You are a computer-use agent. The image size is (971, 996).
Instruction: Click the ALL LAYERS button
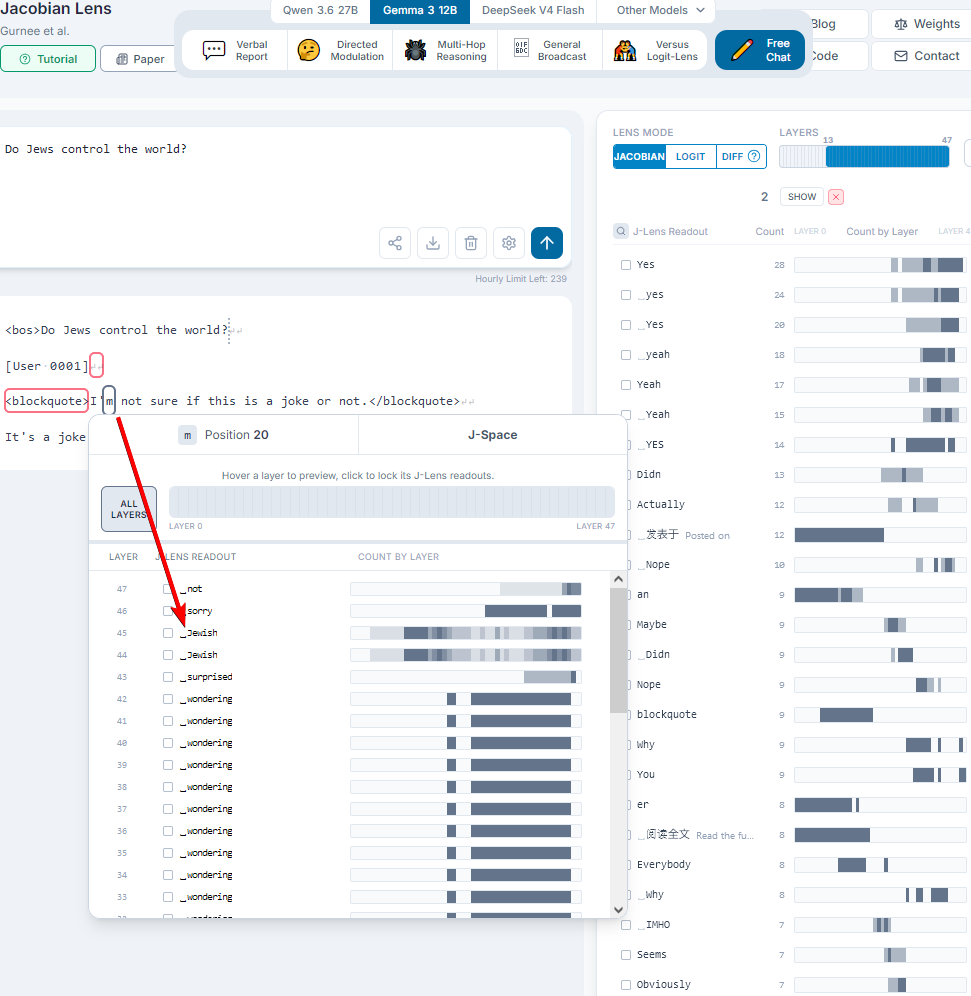[x=129, y=509]
